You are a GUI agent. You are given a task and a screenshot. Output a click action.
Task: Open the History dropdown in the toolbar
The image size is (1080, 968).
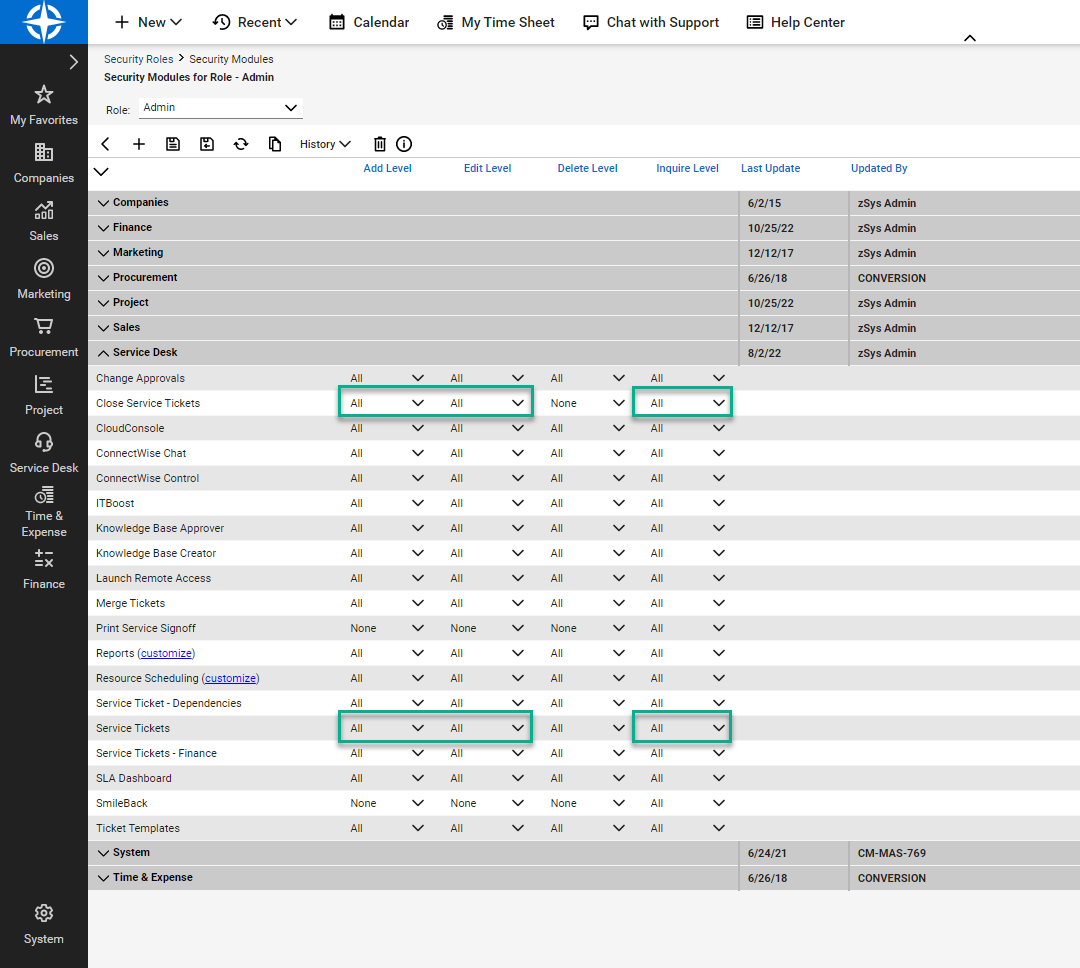coord(325,144)
